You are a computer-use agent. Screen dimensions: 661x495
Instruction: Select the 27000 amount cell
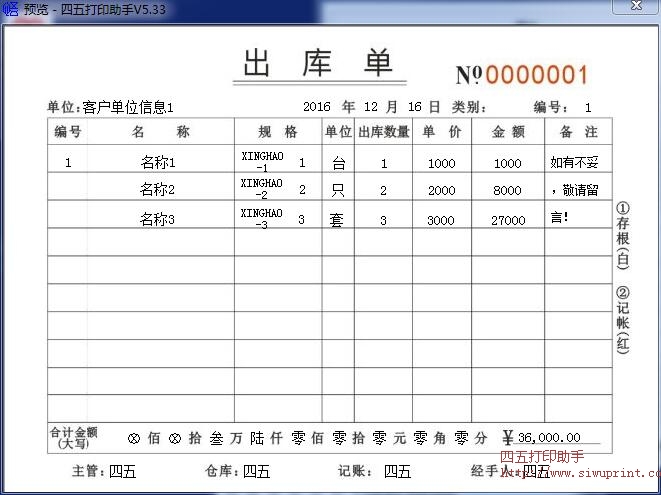click(507, 221)
